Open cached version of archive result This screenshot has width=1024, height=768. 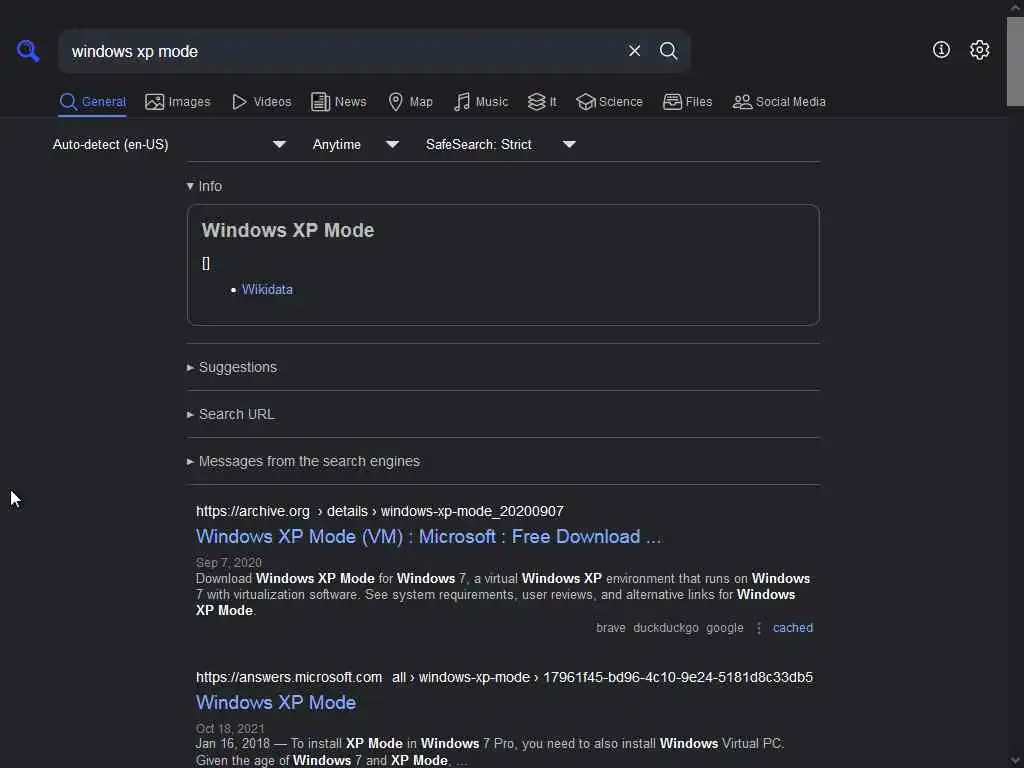[x=793, y=628]
